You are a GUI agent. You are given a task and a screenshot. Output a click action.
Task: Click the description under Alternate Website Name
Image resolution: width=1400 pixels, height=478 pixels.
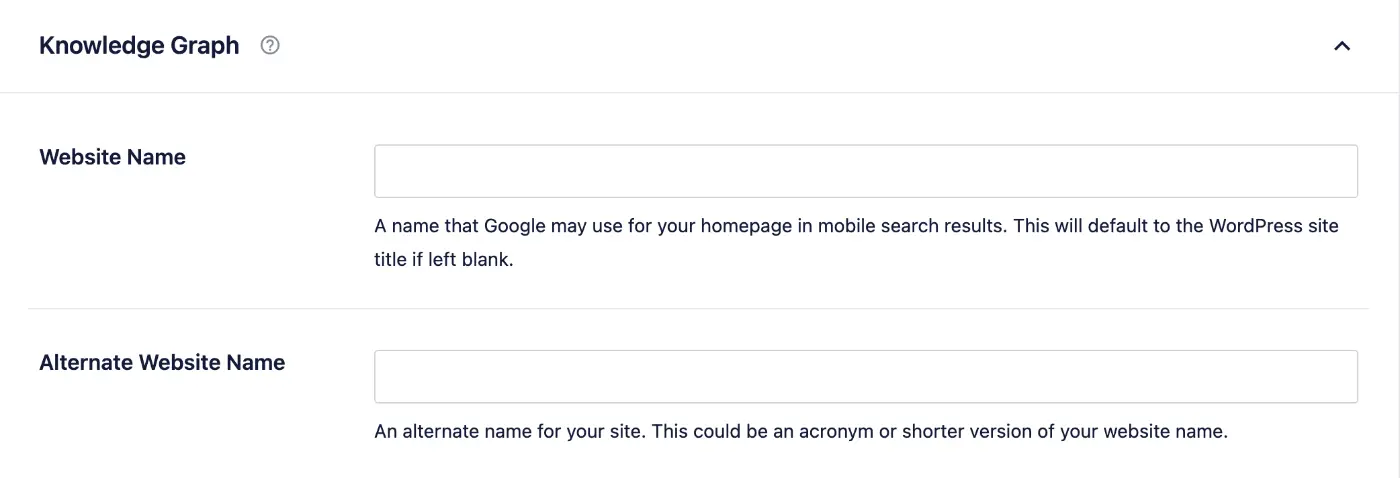(800, 432)
